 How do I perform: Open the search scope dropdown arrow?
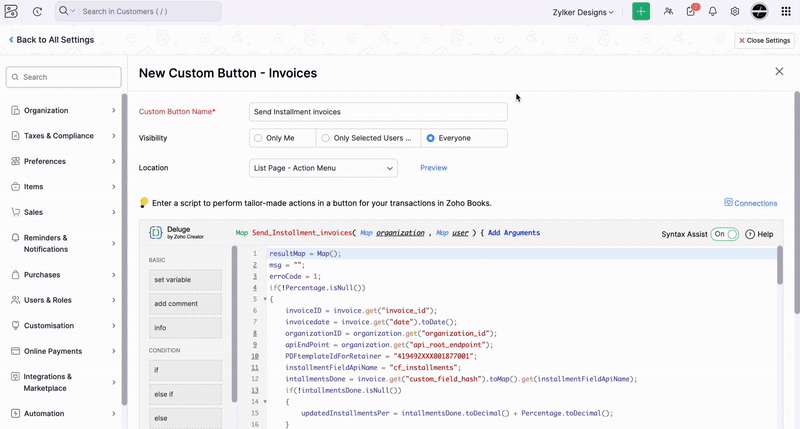pyautogui.click(x=73, y=11)
